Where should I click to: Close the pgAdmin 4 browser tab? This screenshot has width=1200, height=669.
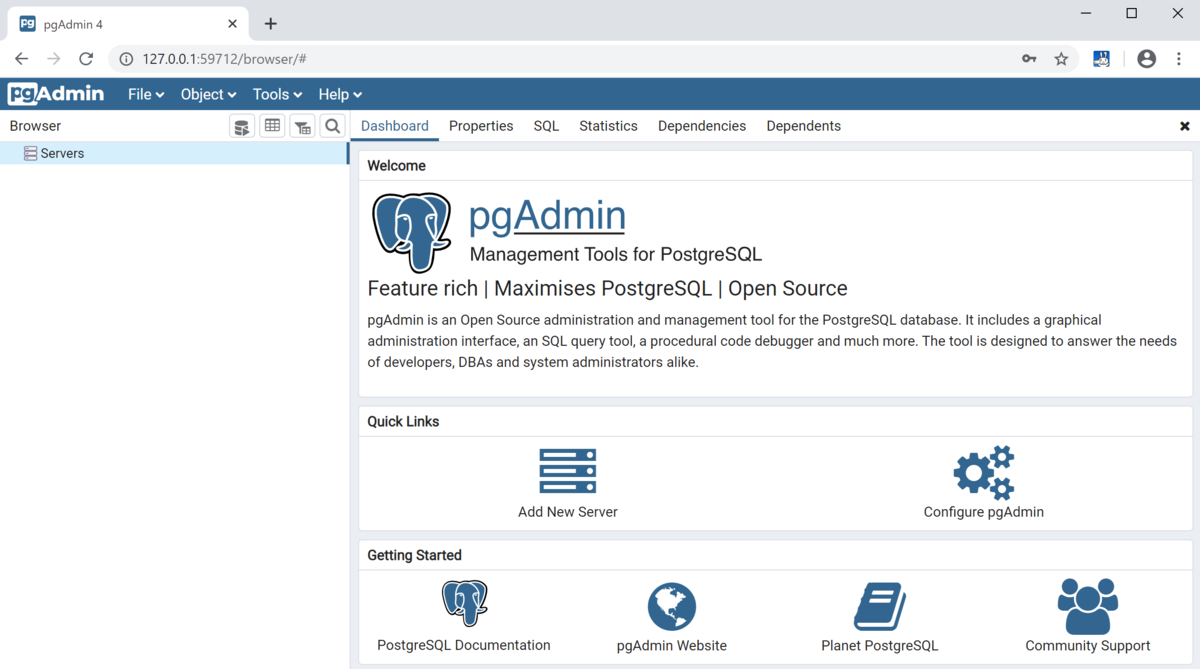pos(233,23)
